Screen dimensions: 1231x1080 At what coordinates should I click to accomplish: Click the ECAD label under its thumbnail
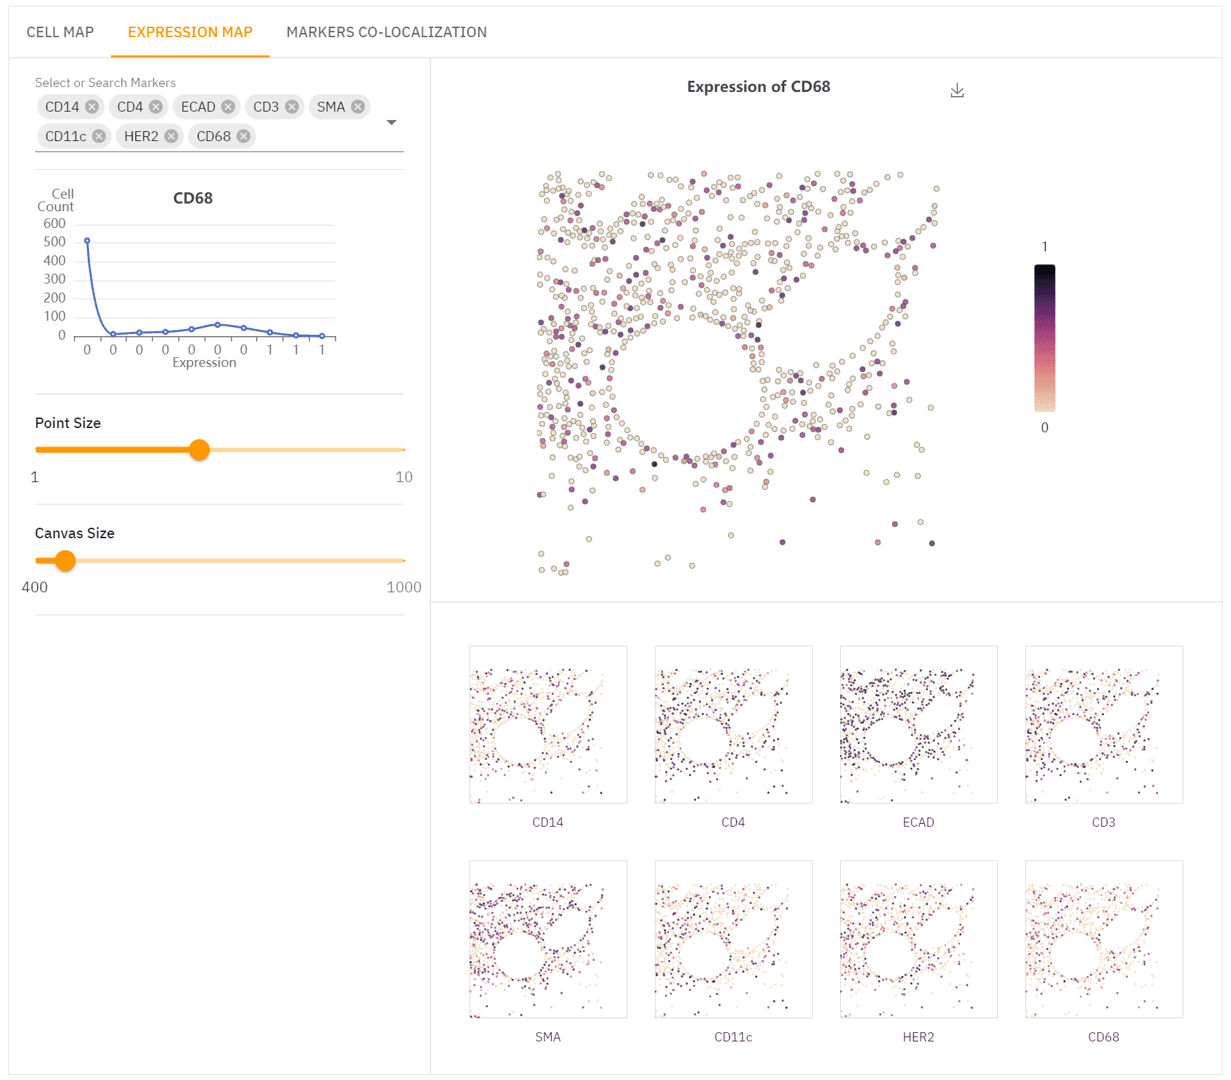918,822
